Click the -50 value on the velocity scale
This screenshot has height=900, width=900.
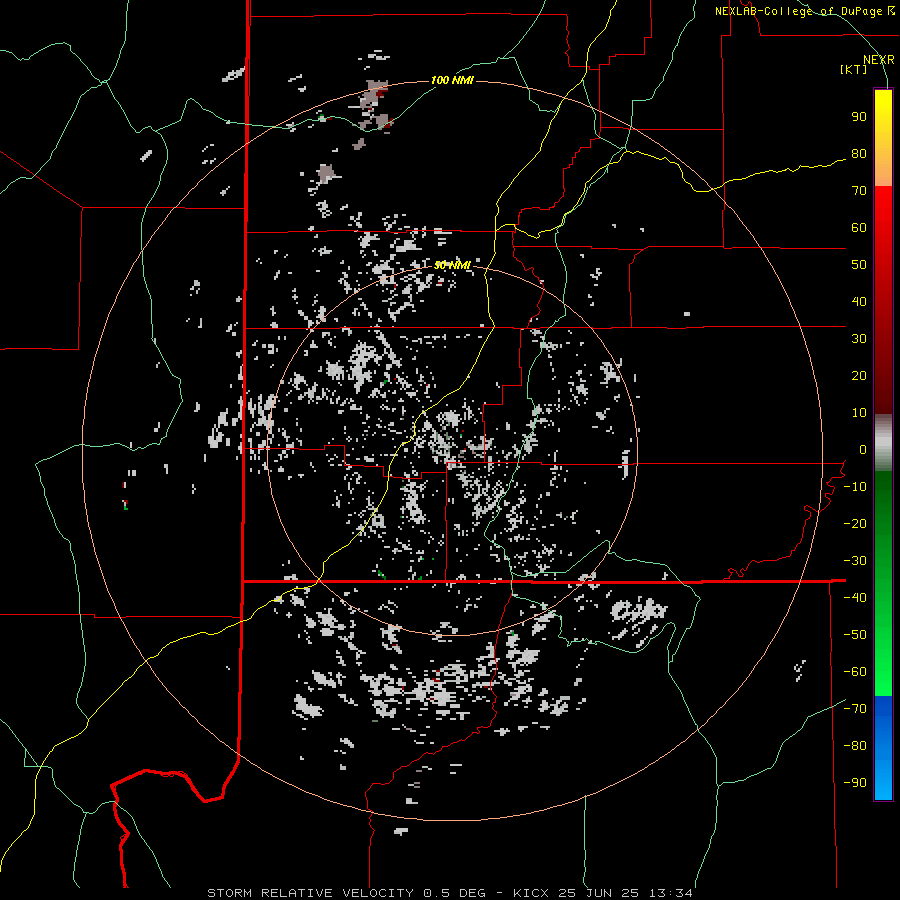coord(855,635)
